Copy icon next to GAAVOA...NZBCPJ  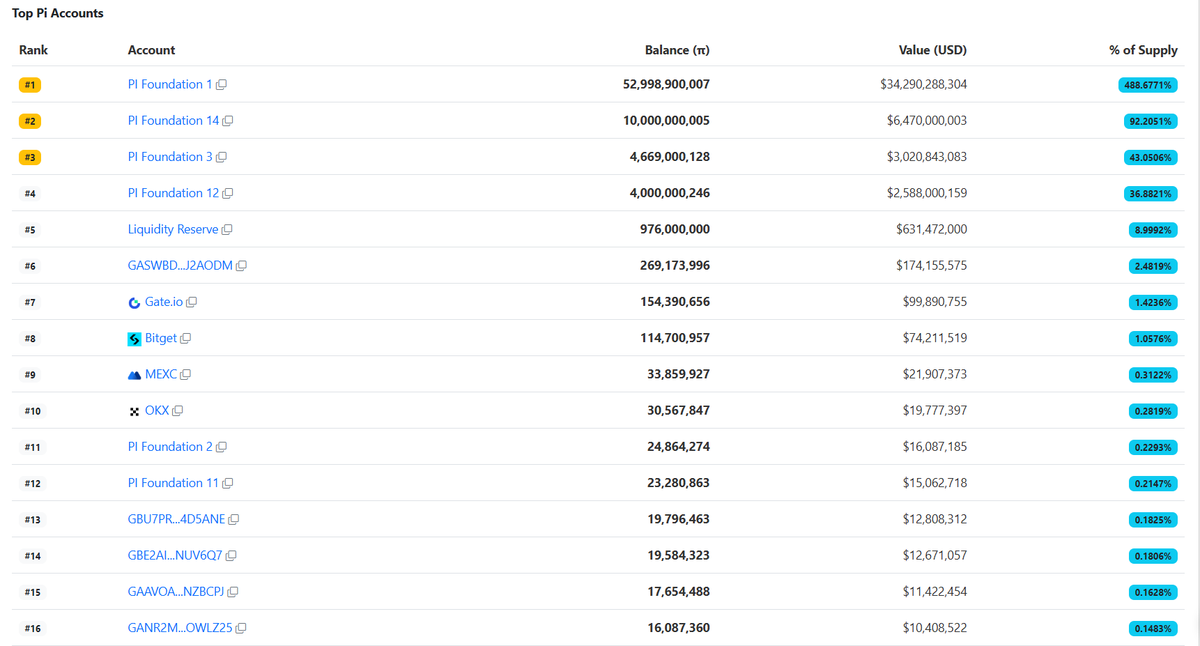pyautogui.click(x=233, y=592)
